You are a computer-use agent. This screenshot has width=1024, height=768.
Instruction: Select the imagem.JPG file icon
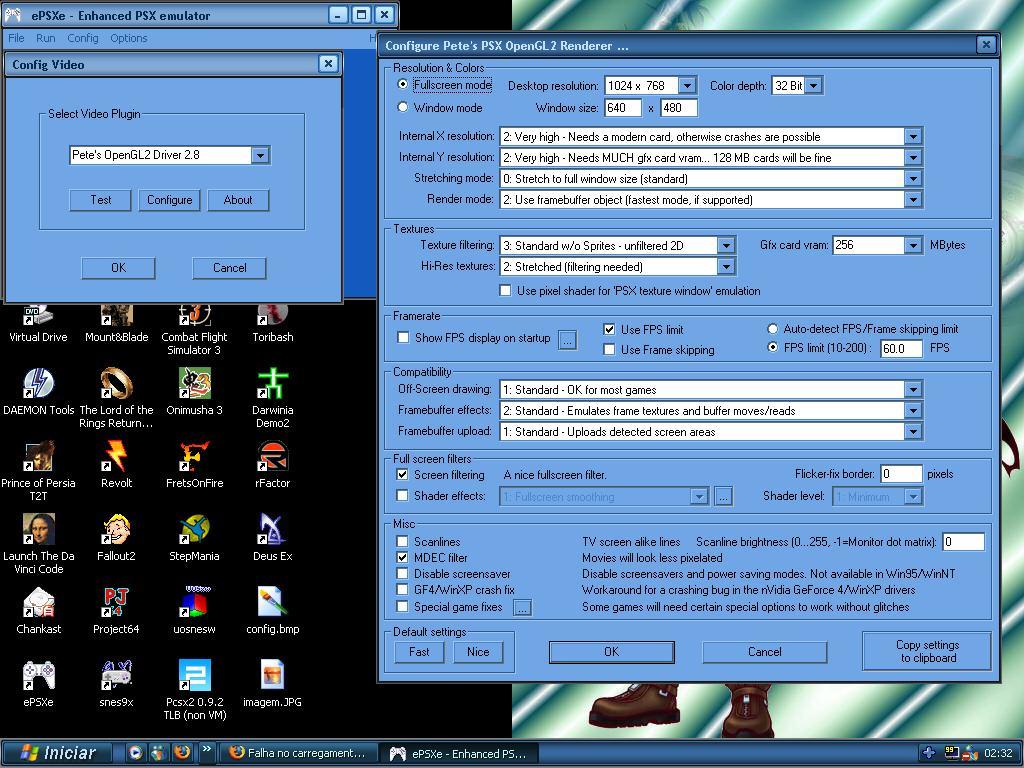click(272, 684)
